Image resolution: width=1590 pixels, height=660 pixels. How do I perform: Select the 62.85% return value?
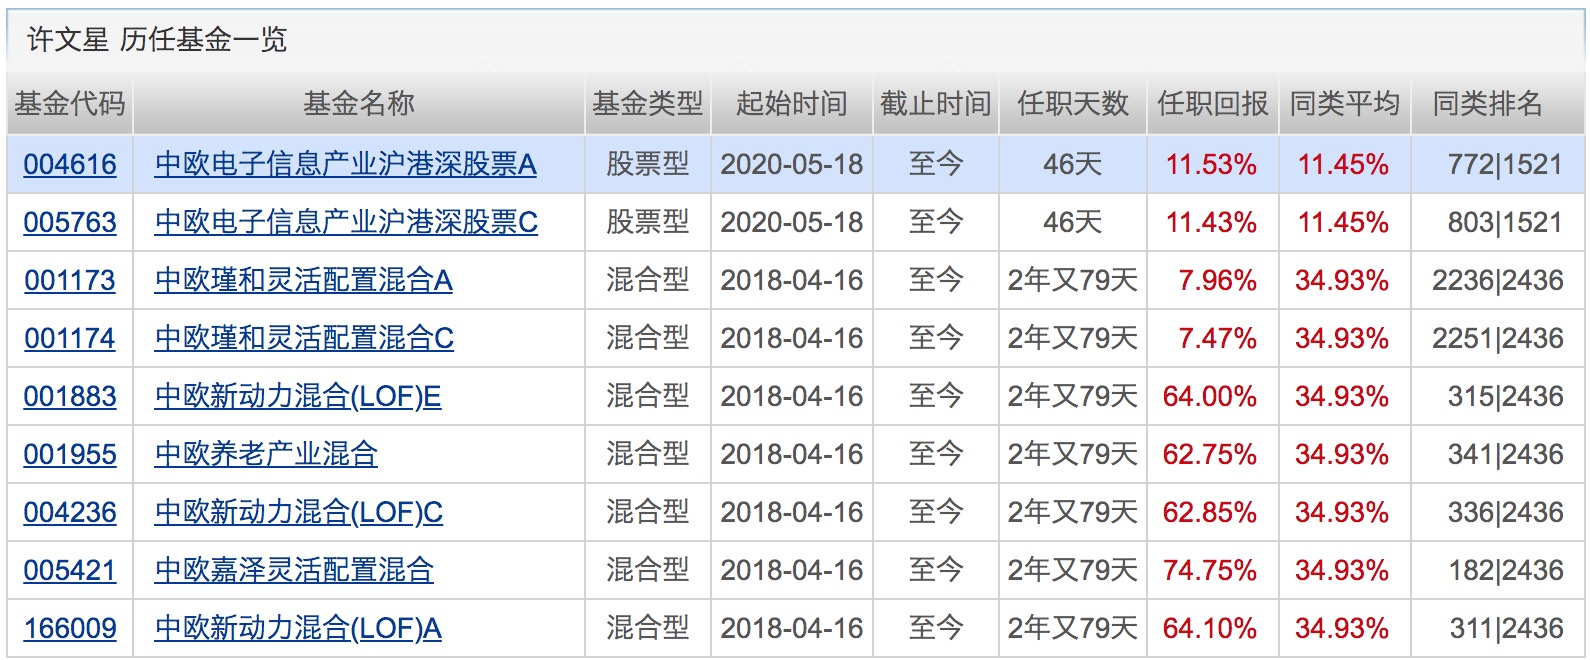tap(1210, 512)
